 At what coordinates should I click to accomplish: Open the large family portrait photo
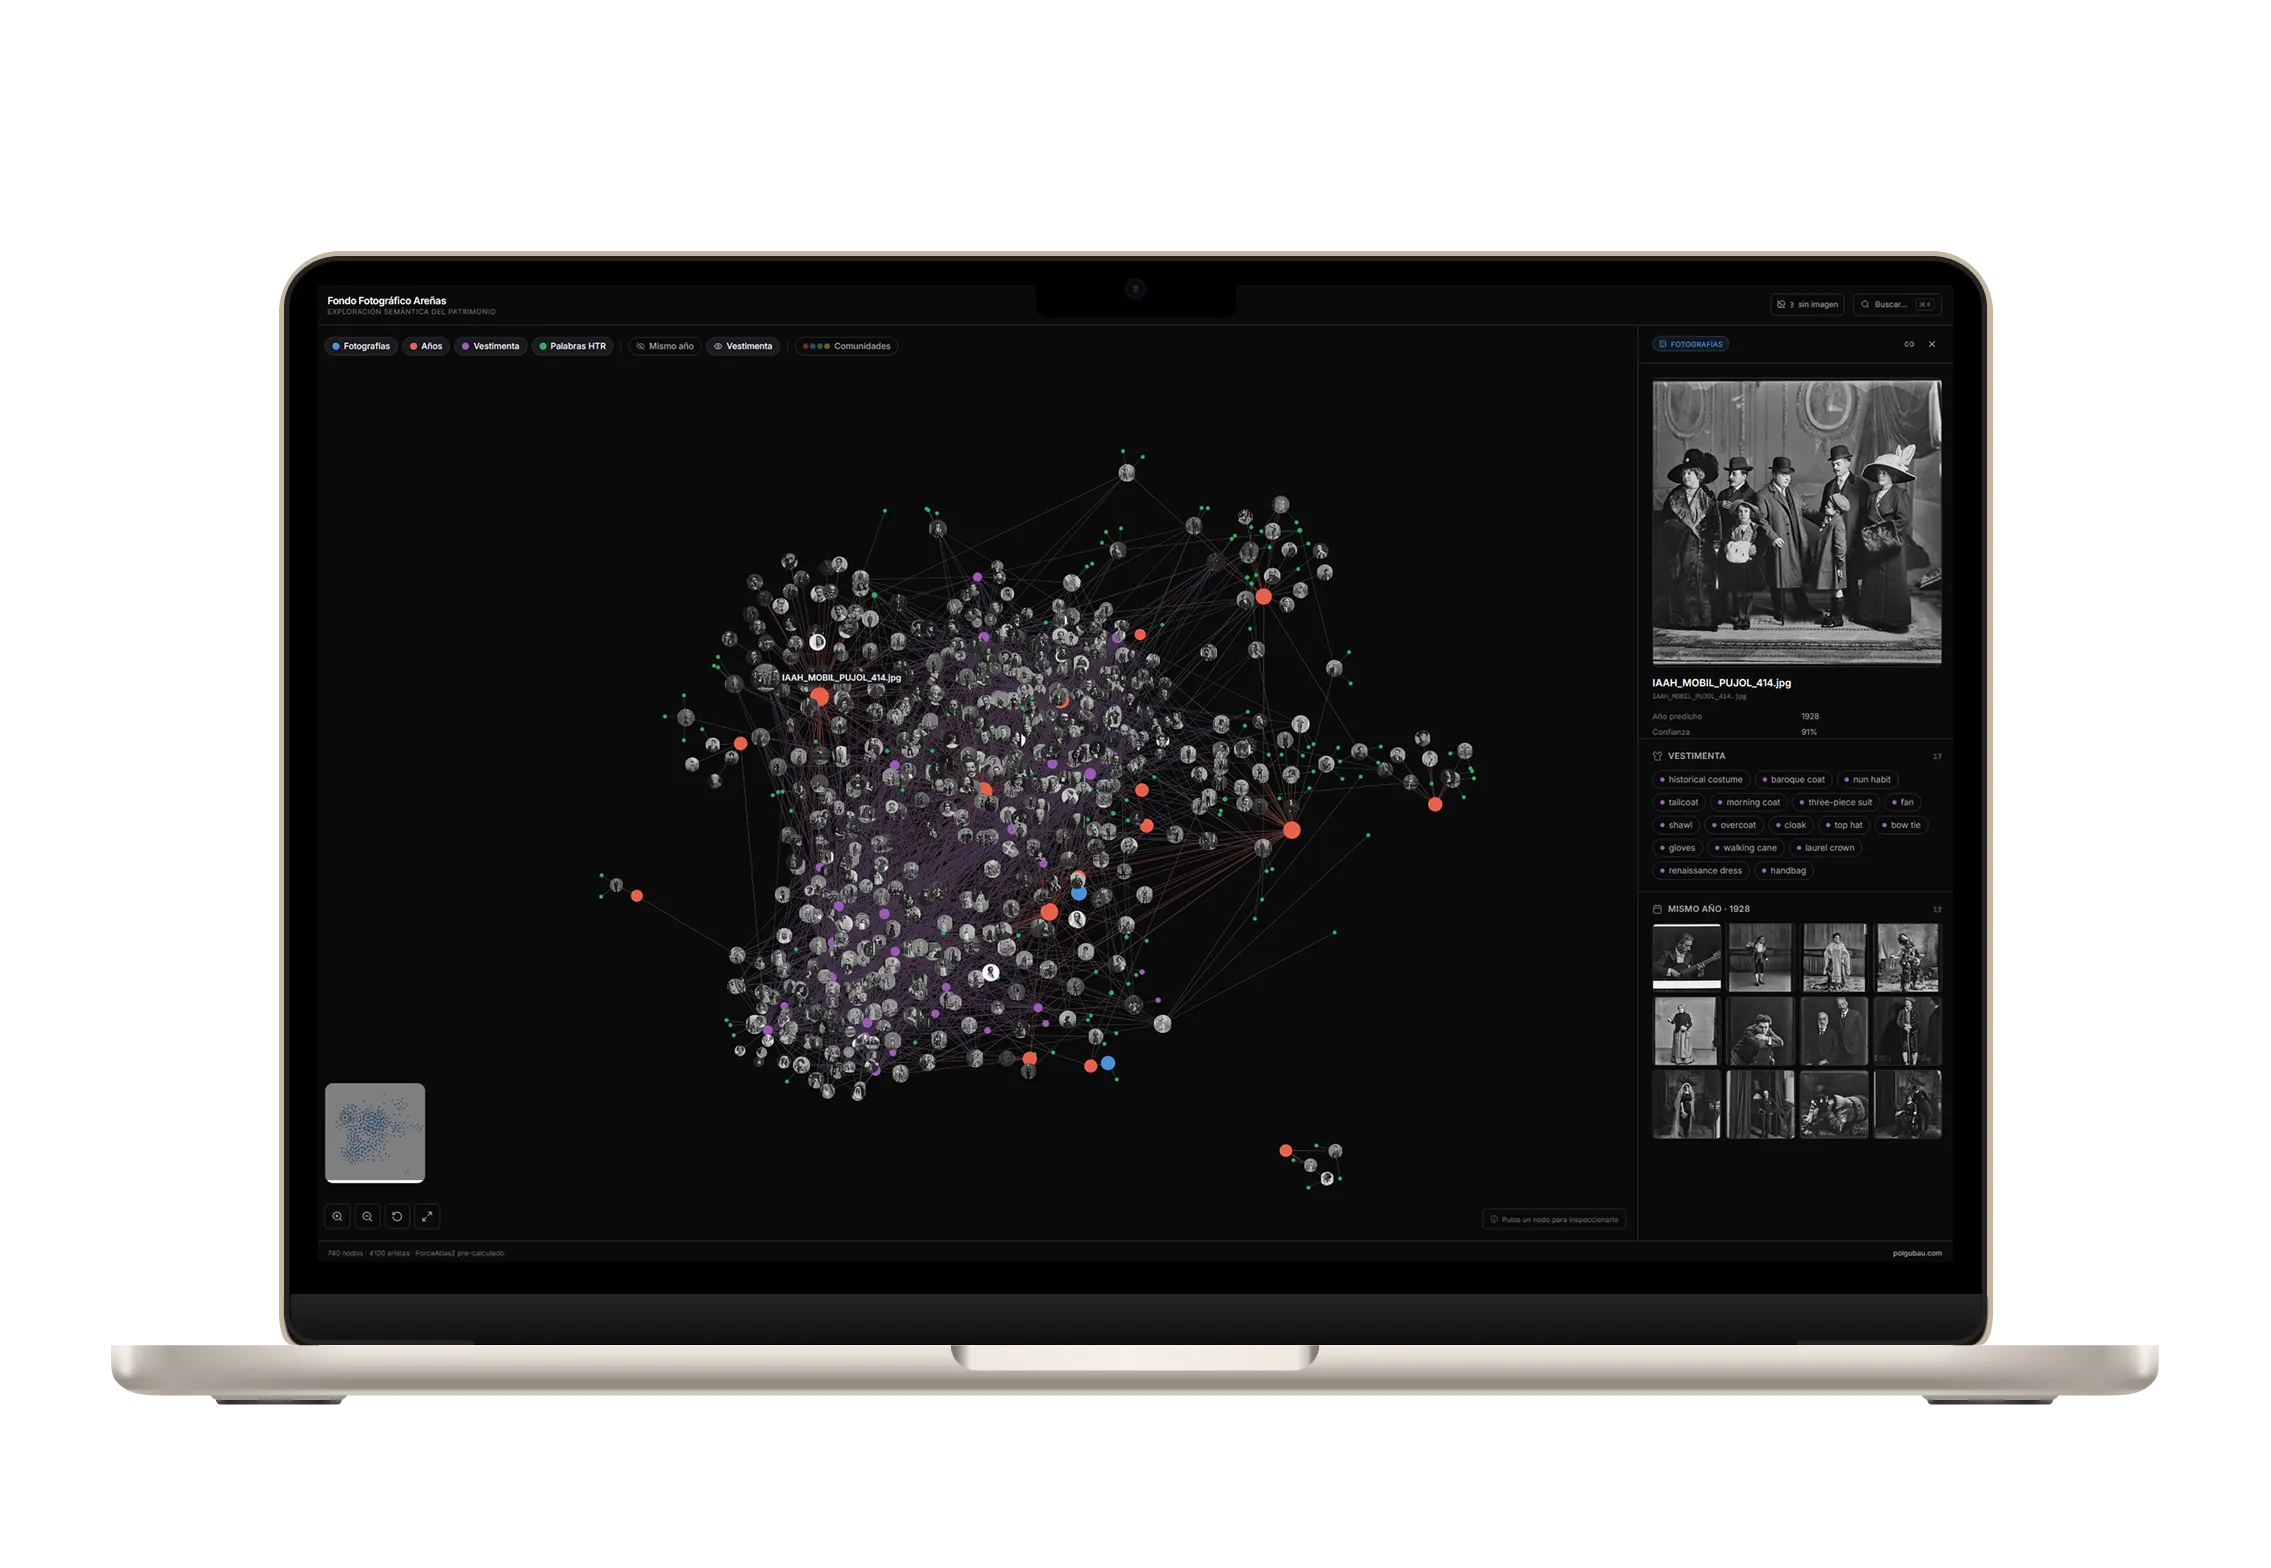(x=1796, y=521)
